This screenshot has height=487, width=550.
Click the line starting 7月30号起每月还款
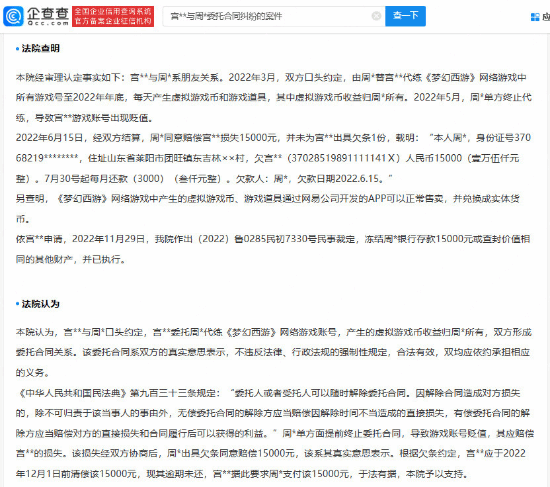204,179
